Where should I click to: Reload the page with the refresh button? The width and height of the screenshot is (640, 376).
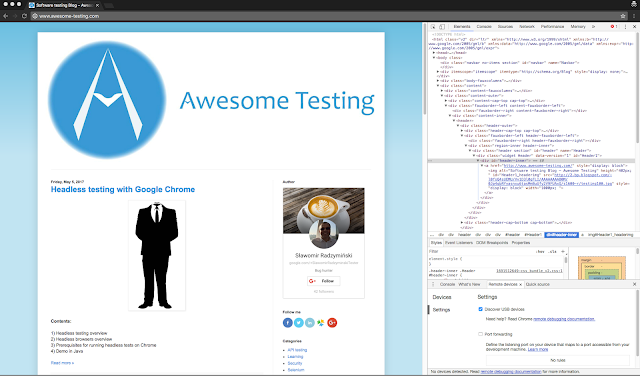24,16
